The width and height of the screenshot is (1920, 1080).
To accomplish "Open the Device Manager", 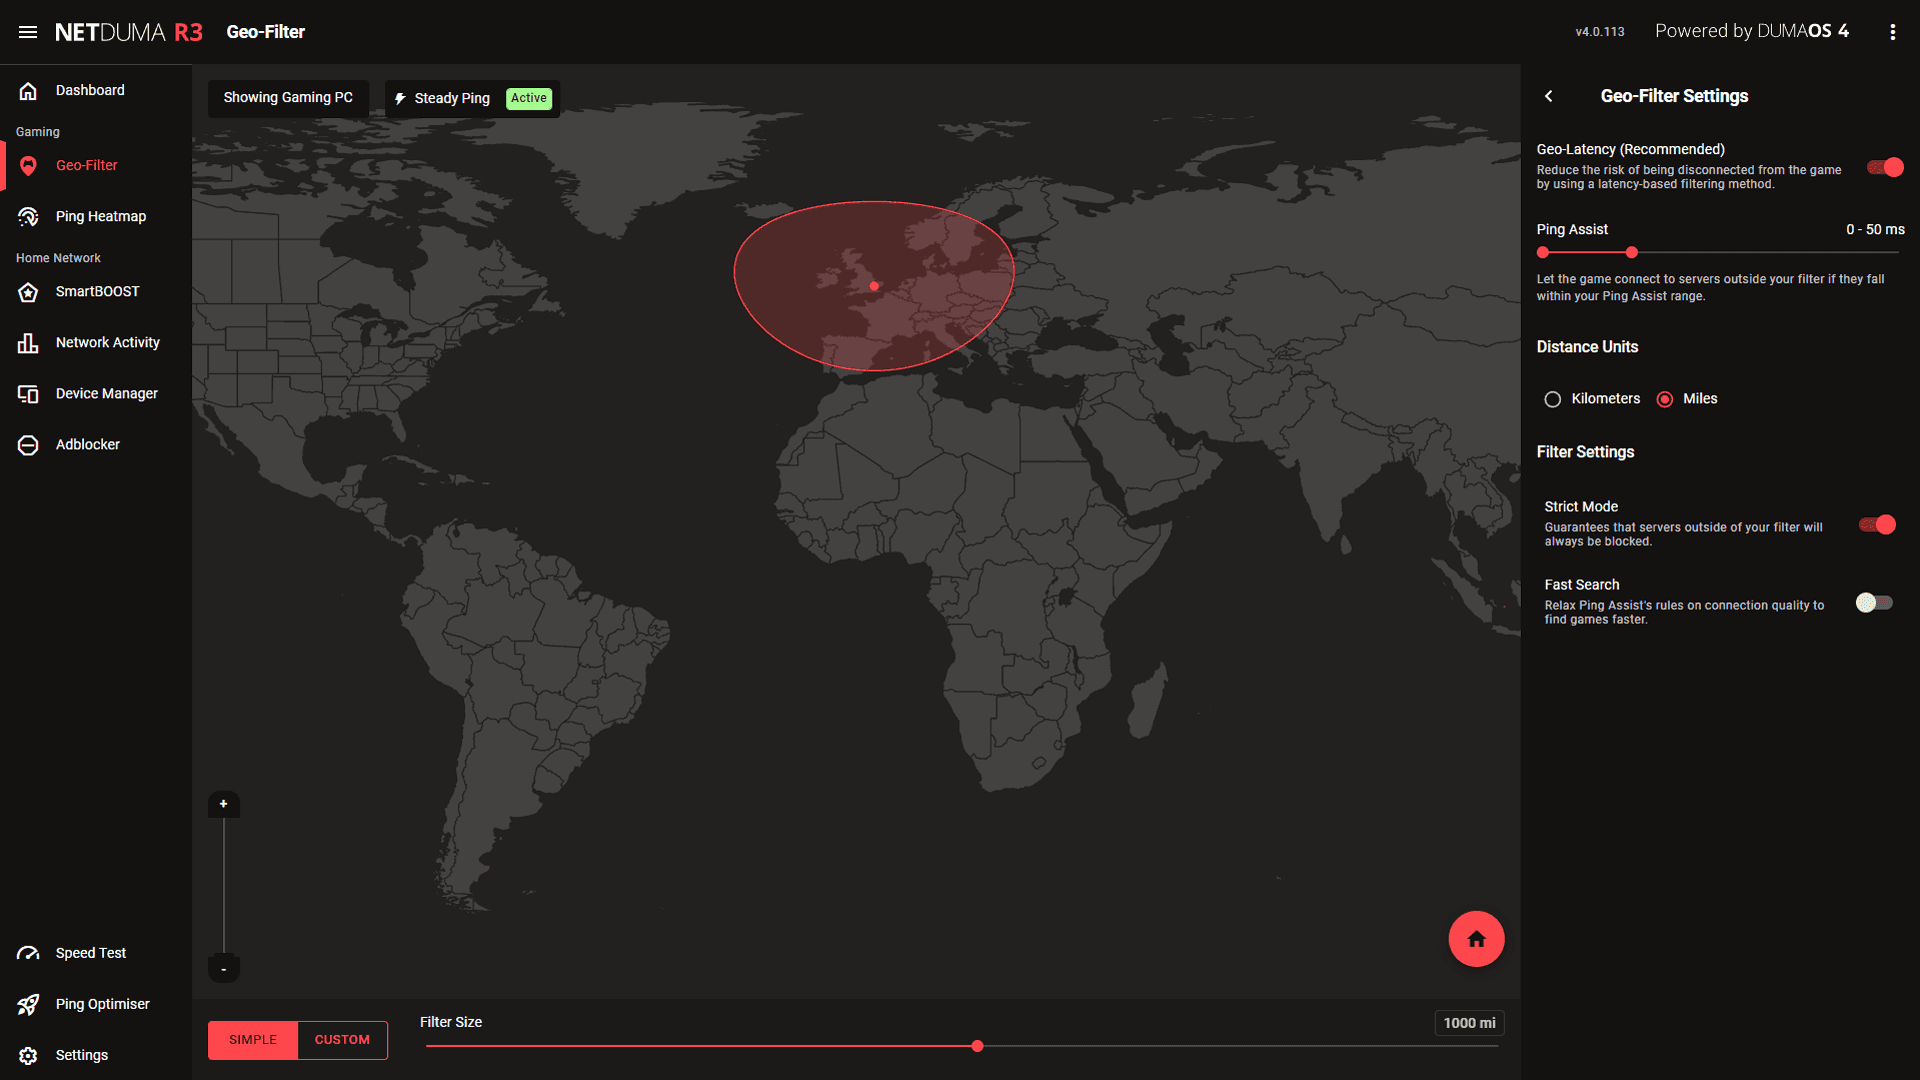I will 106,393.
